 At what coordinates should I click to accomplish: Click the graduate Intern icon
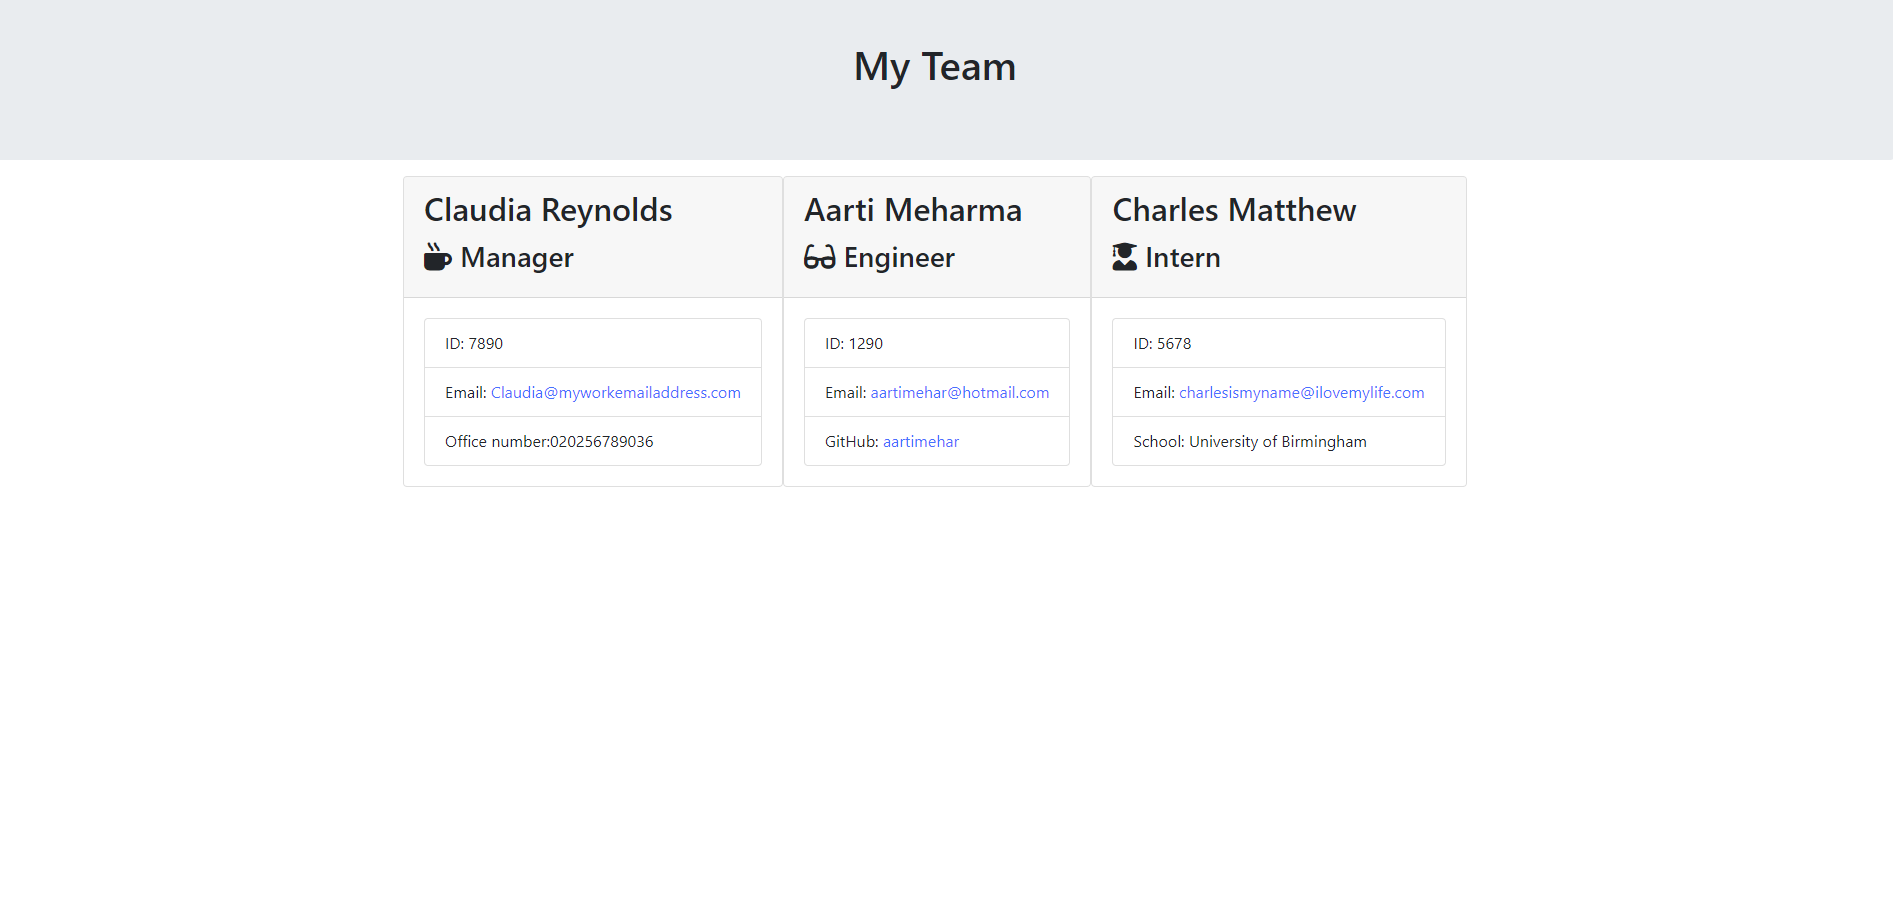[x=1124, y=257]
